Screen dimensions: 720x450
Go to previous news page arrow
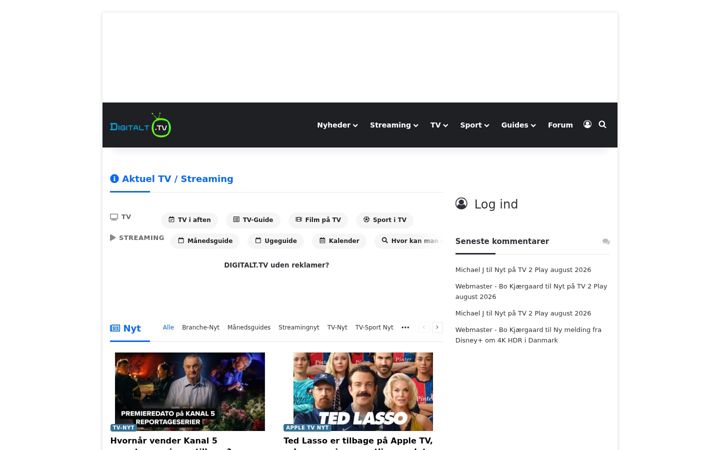(x=424, y=327)
